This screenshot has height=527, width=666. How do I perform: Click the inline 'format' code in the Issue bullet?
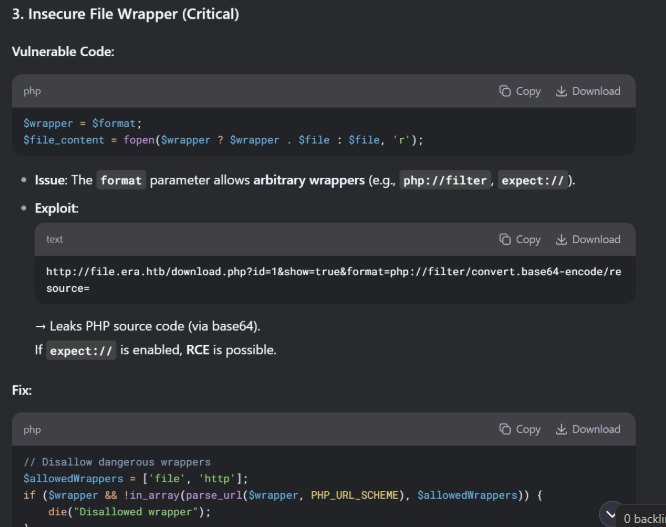pos(121,180)
